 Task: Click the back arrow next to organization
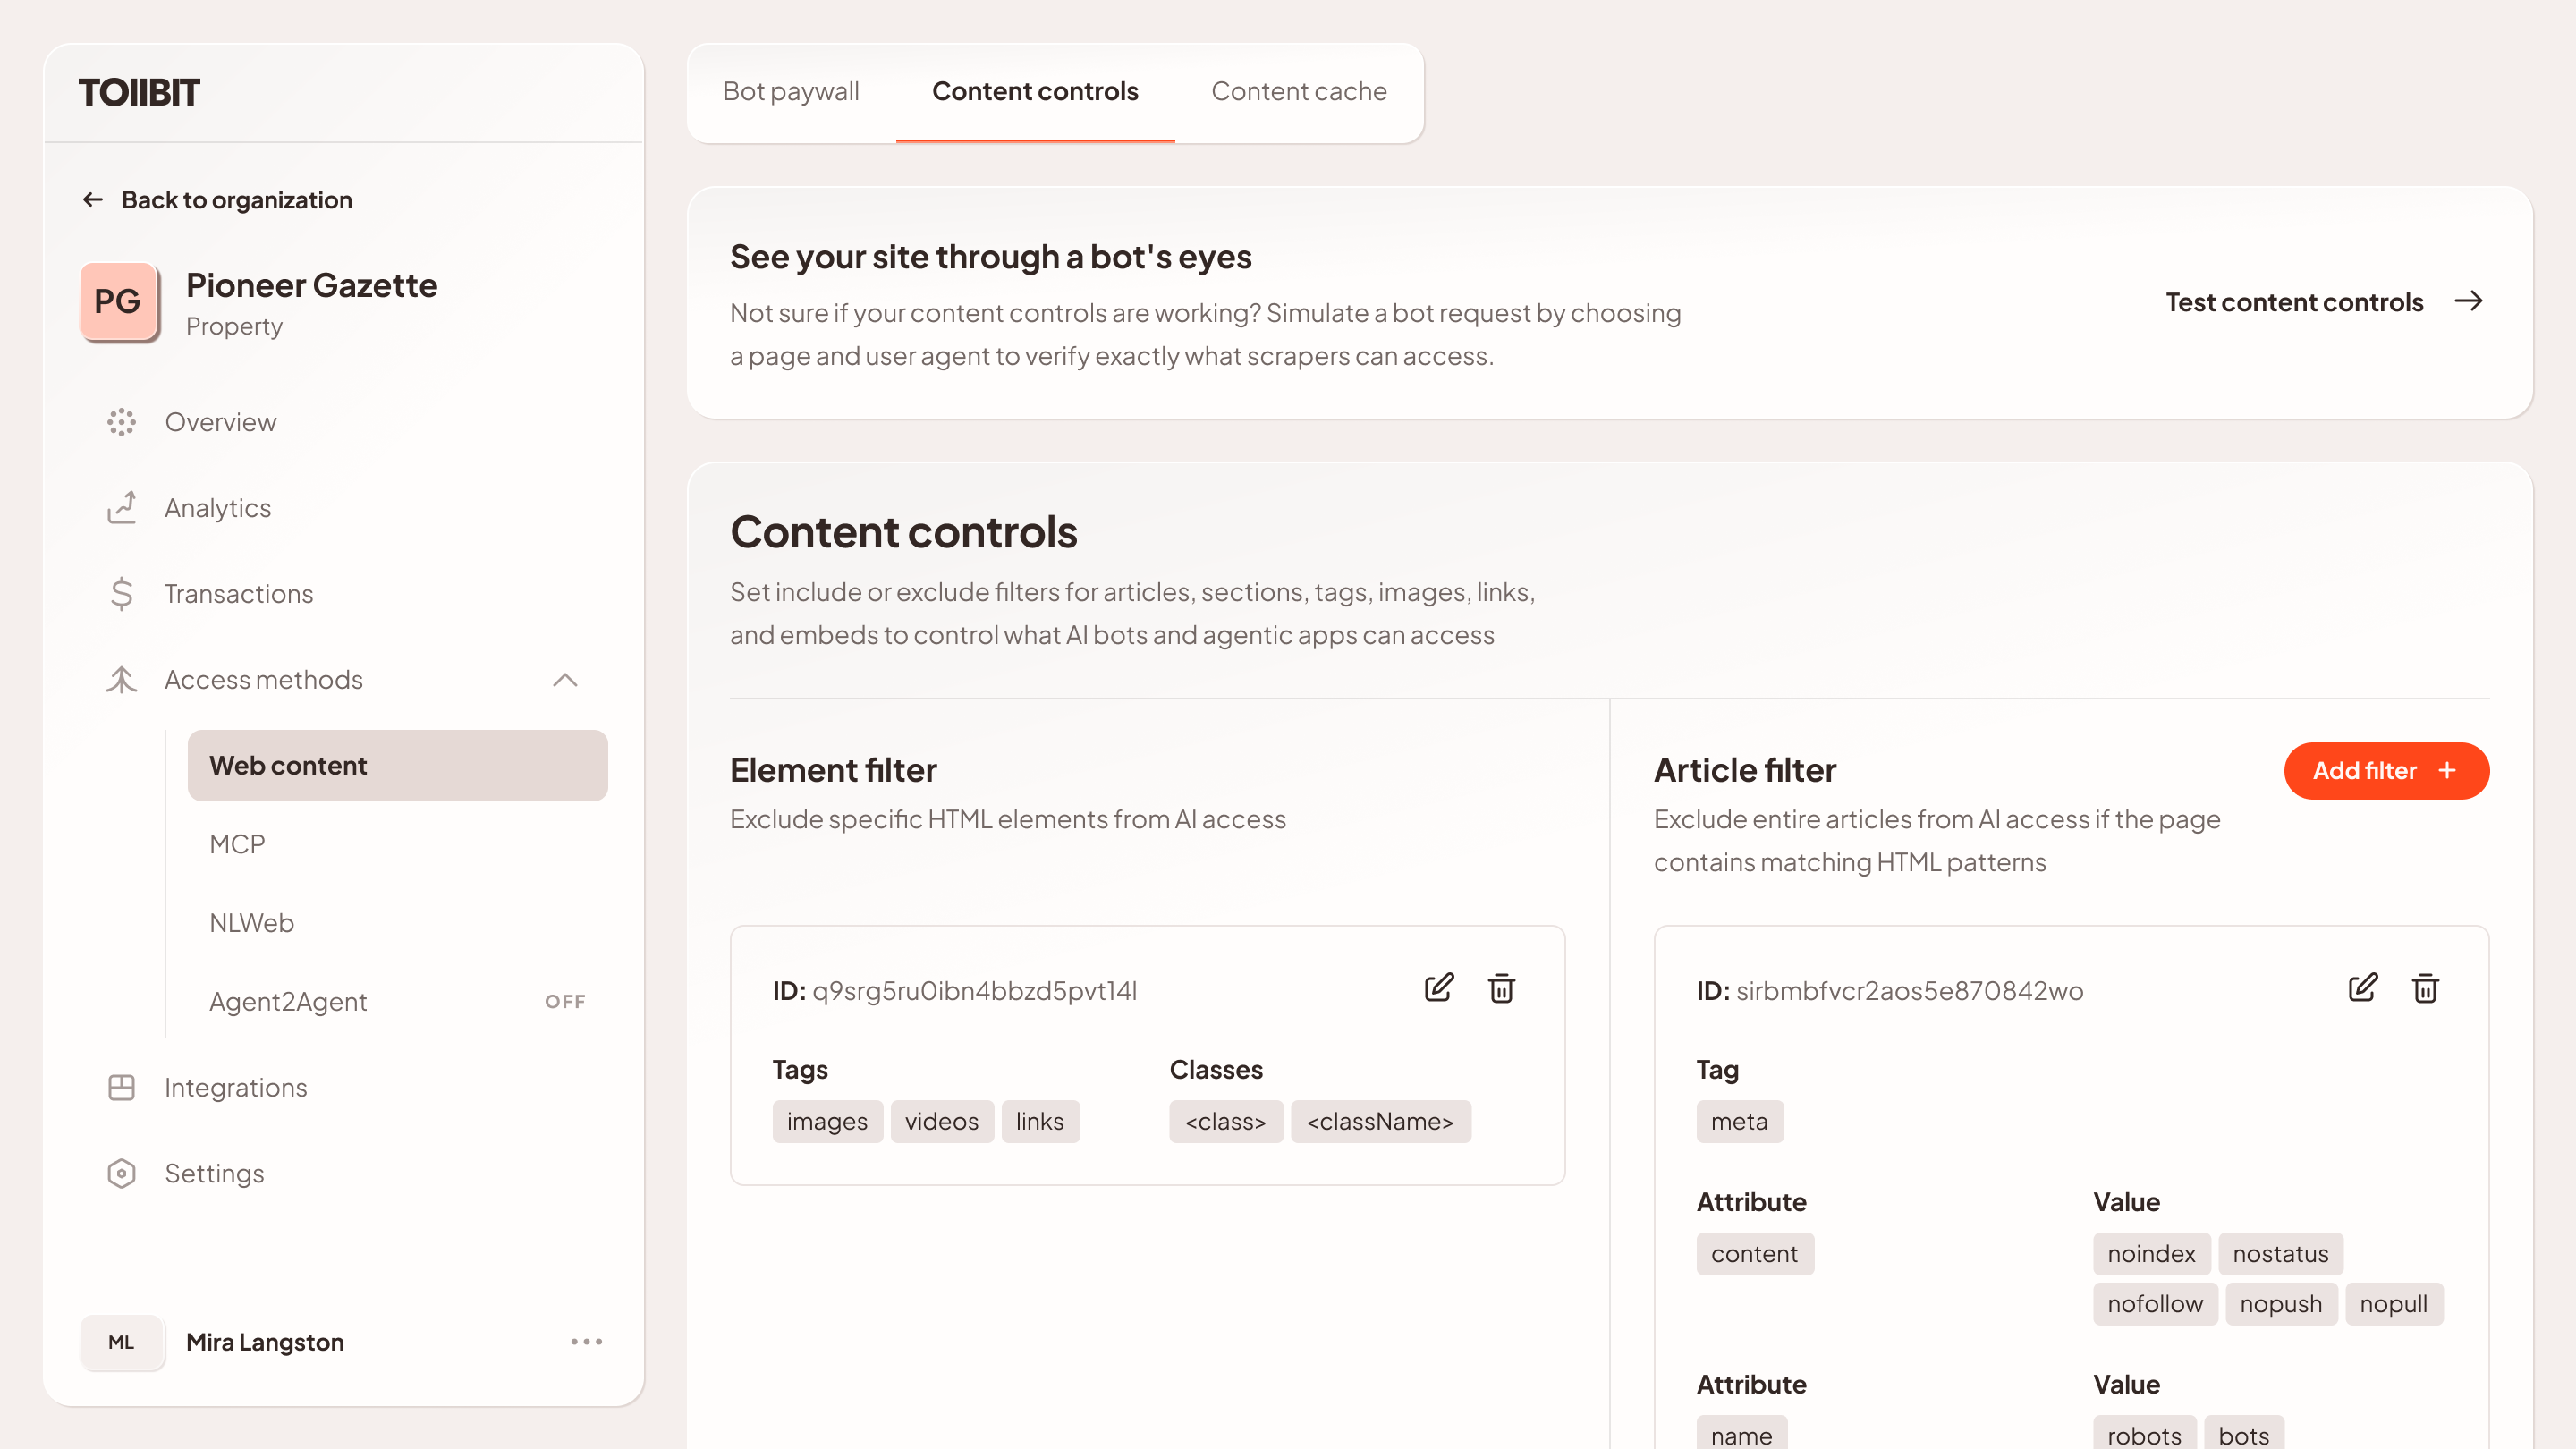93,199
